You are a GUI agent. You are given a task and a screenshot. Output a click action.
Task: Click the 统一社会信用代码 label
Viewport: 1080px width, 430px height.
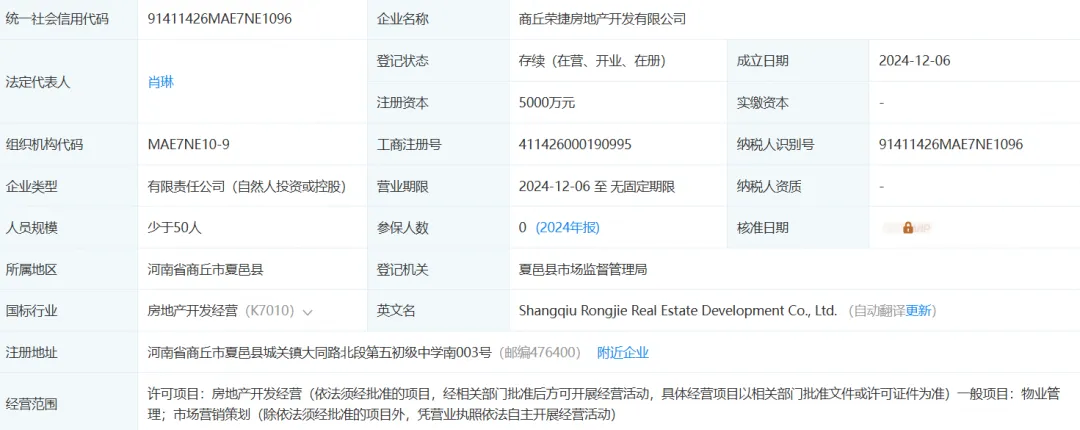(x=56, y=19)
